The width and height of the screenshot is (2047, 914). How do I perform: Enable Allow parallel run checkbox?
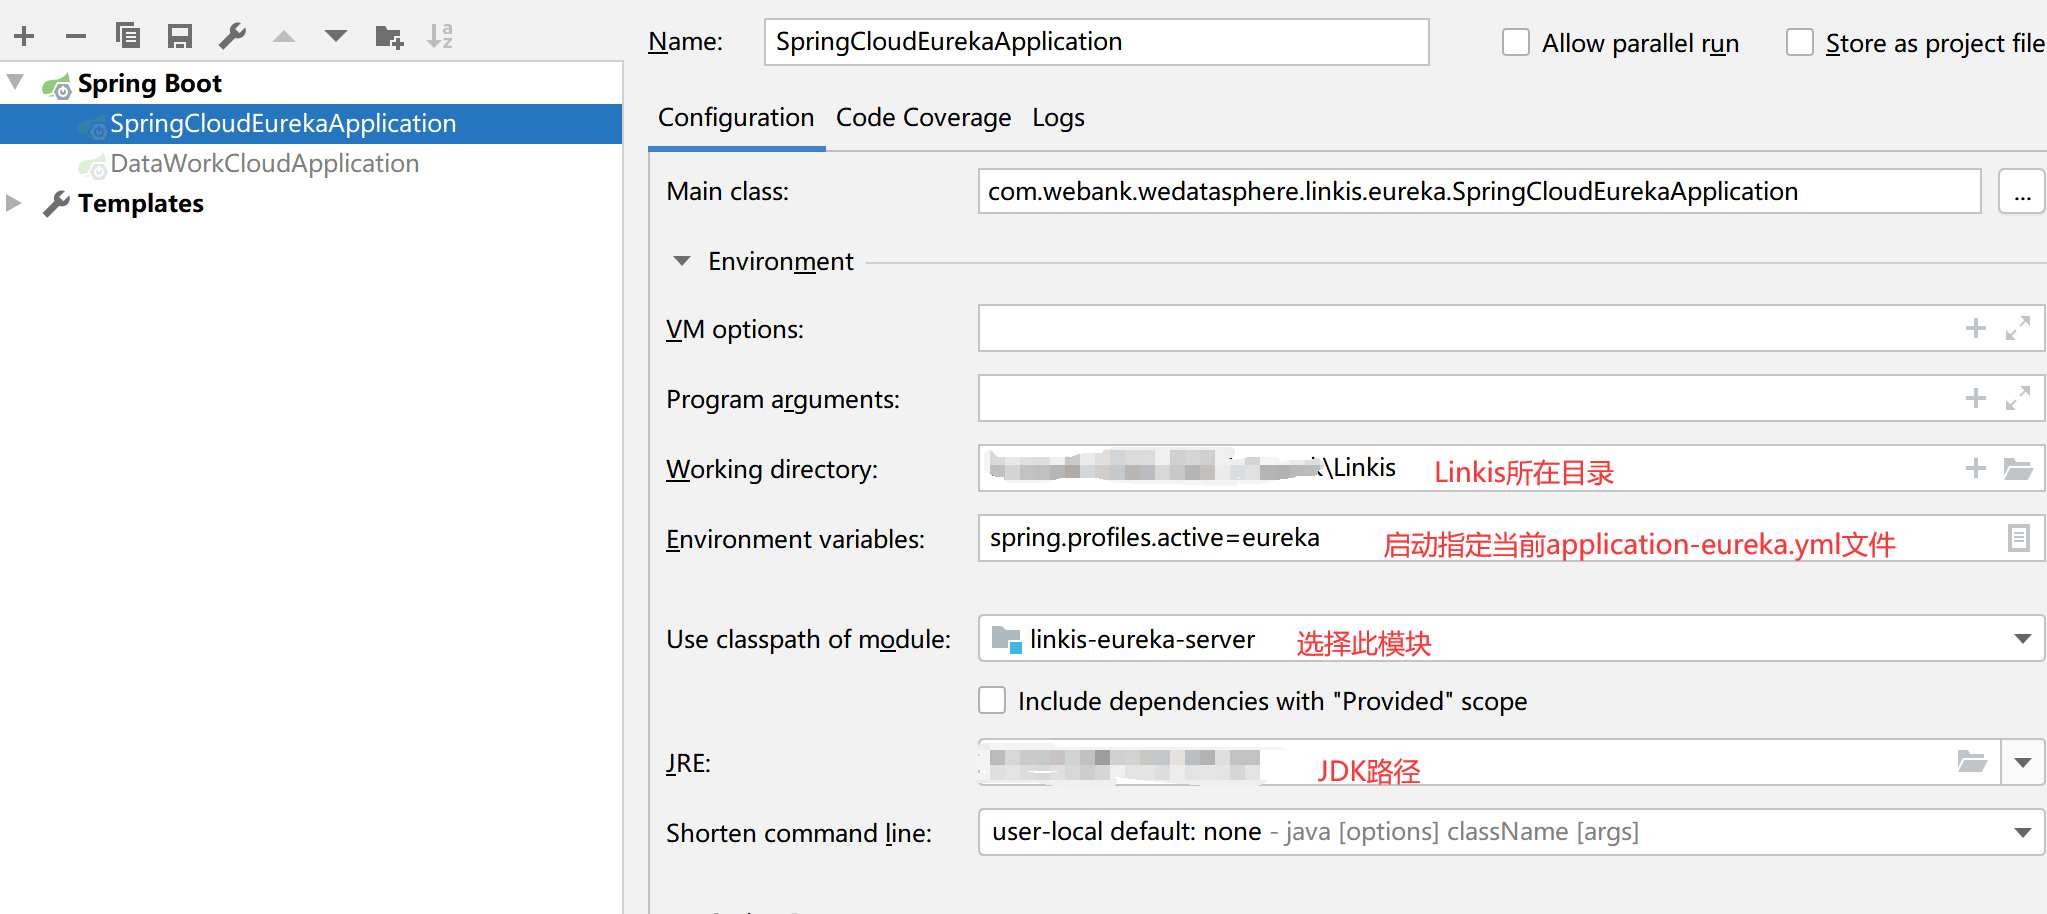coord(1516,43)
